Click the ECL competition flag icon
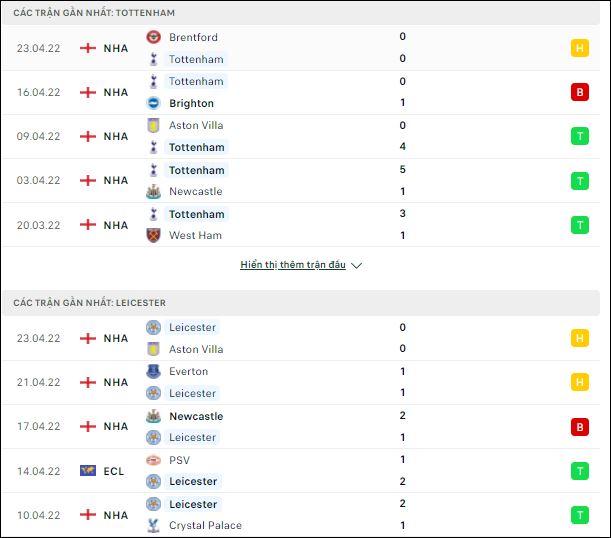Screen dimensions: 611x538 click(88, 471)
